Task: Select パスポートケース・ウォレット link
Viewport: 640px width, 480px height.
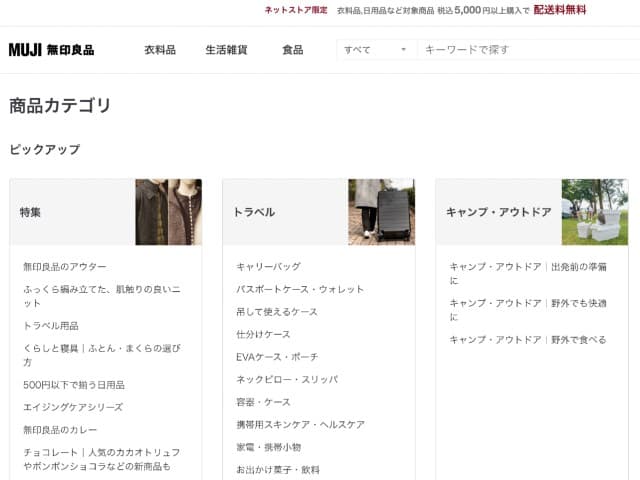Action: [300, 289]
